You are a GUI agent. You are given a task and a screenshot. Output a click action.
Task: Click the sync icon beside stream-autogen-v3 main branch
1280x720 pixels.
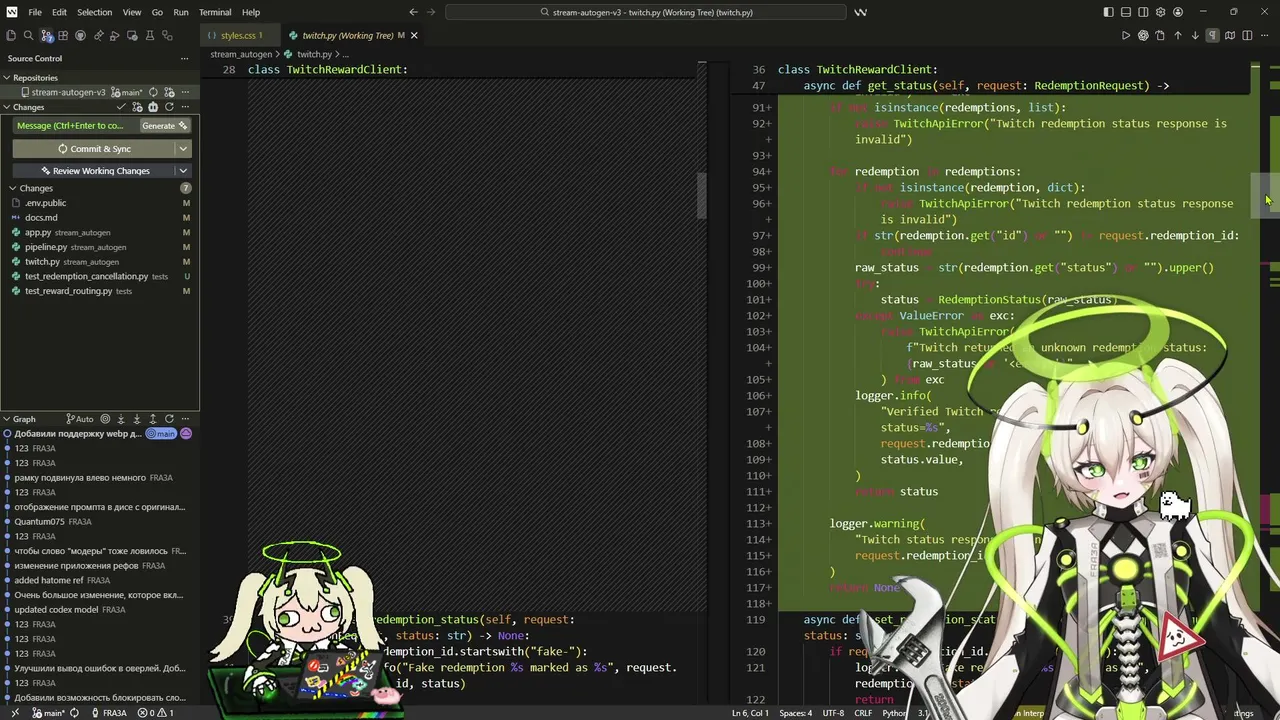tap(153, 92)
